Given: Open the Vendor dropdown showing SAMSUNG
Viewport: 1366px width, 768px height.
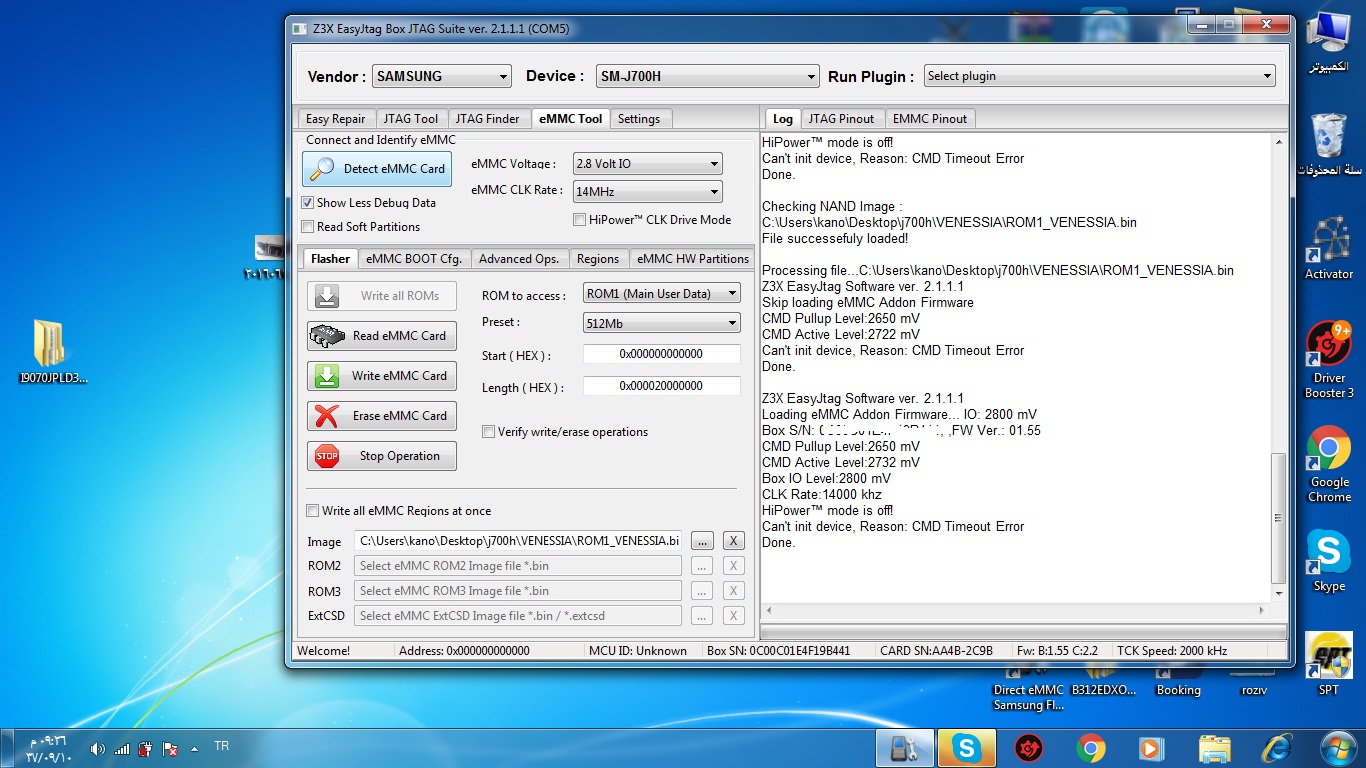Looking at the screenshot, I should point(442,76).
